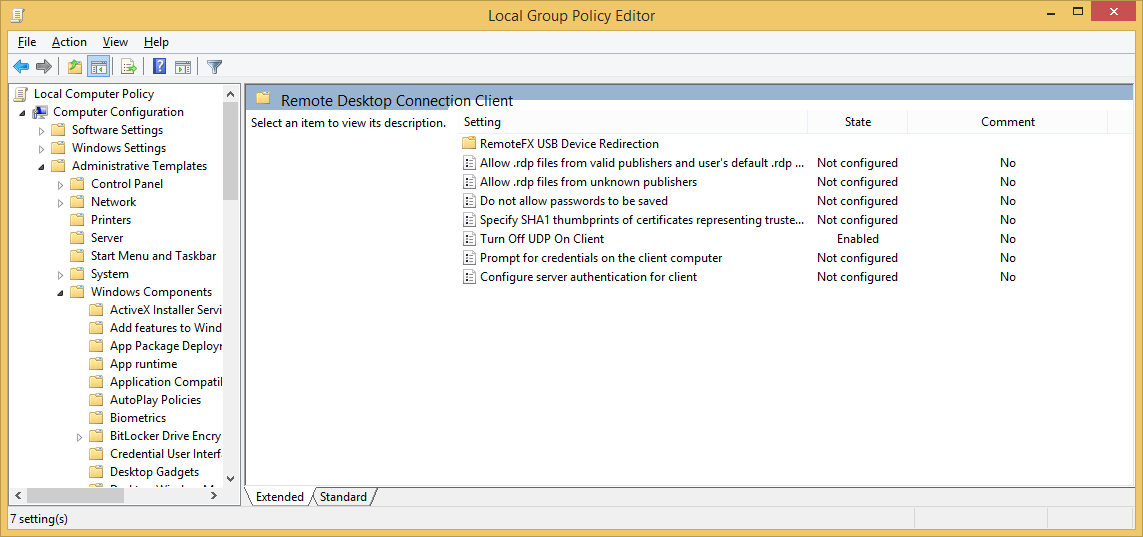This screenshot has width=1143, height=537.
Task: Click the Filter funnel toolbar icon
Action: click(214, 67)
